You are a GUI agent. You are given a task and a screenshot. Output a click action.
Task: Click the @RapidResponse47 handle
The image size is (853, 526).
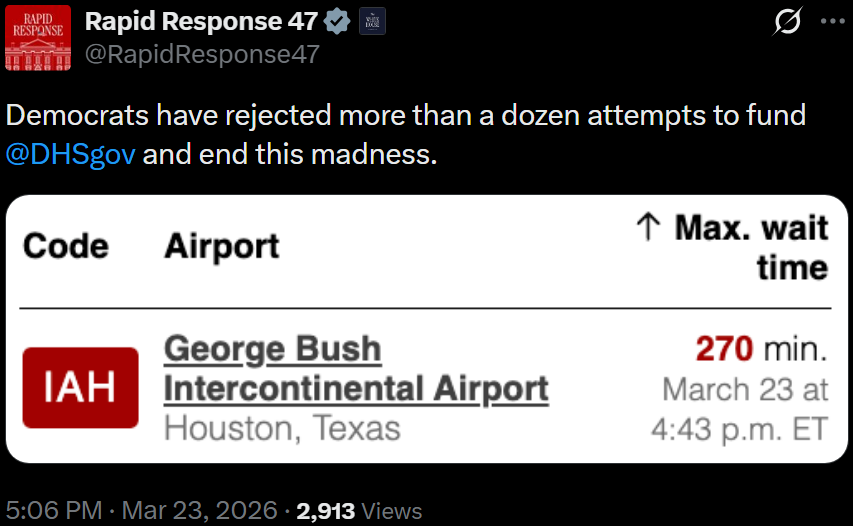(203, 54)
